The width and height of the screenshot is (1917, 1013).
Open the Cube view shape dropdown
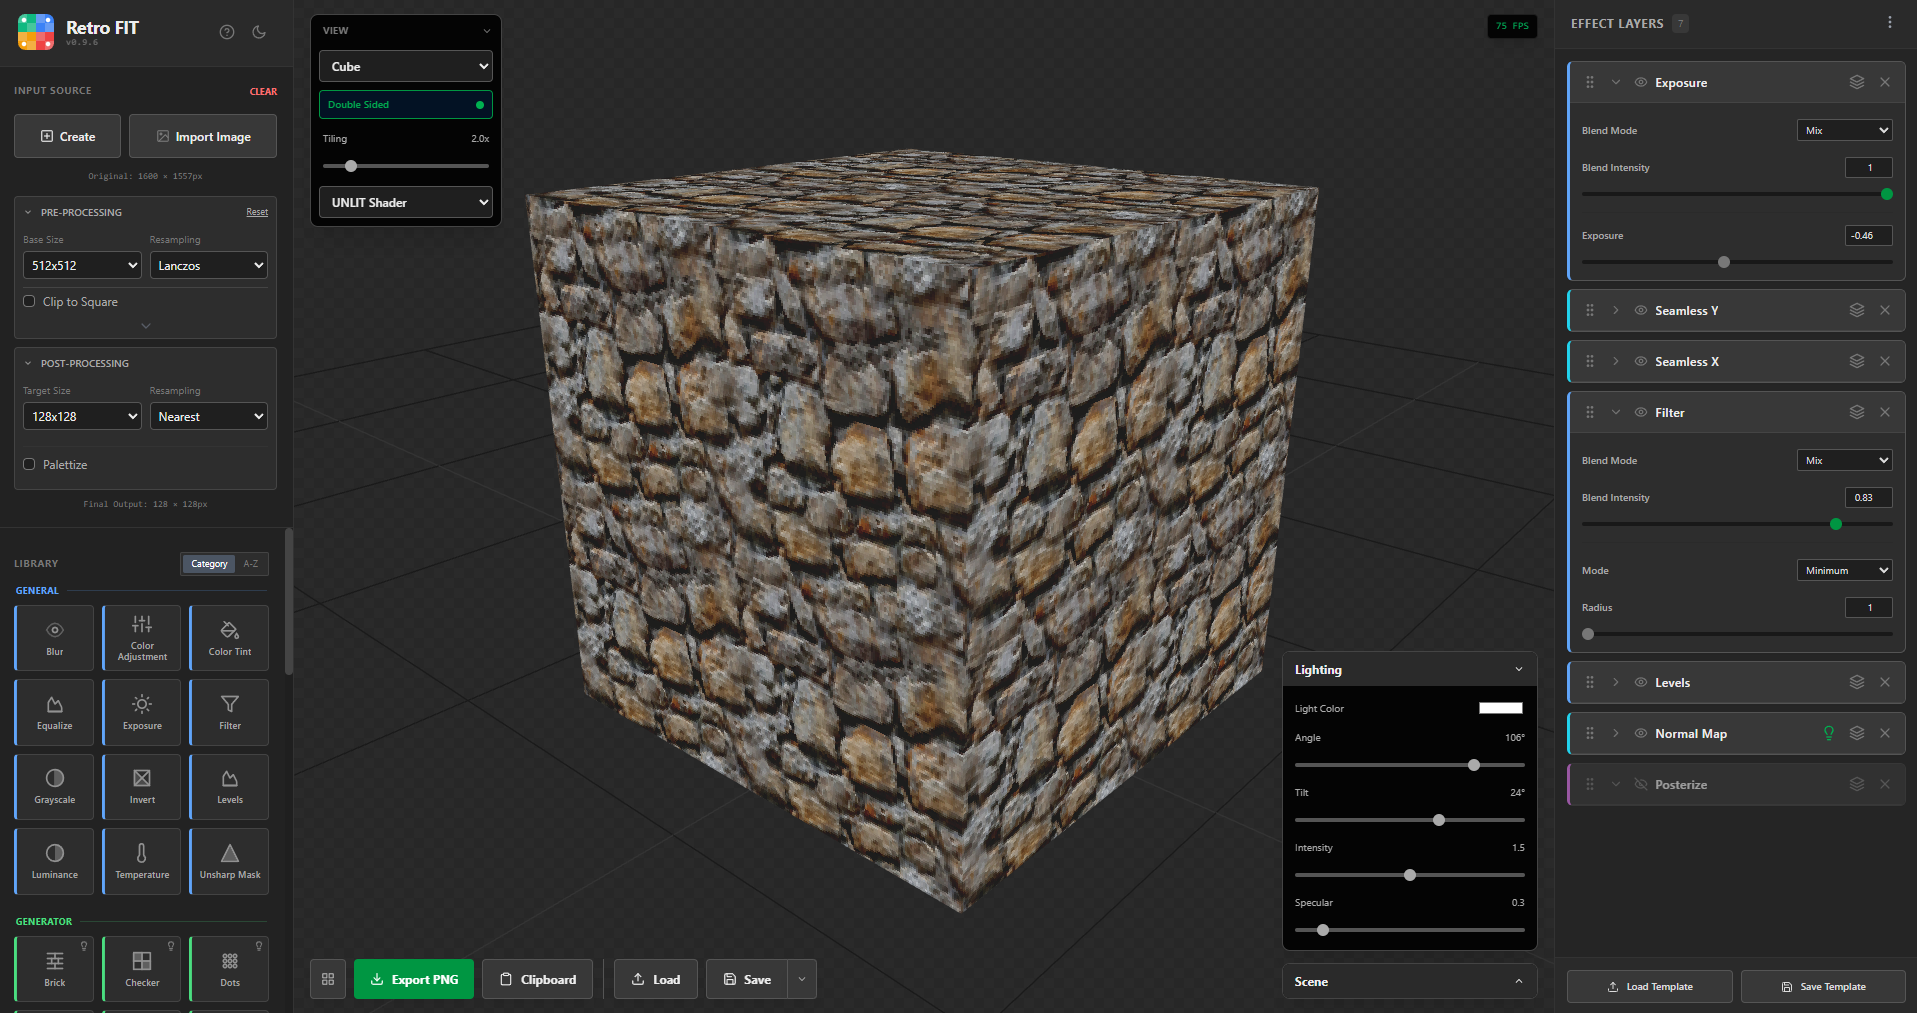pyautogui.click(x=406, y=67)
